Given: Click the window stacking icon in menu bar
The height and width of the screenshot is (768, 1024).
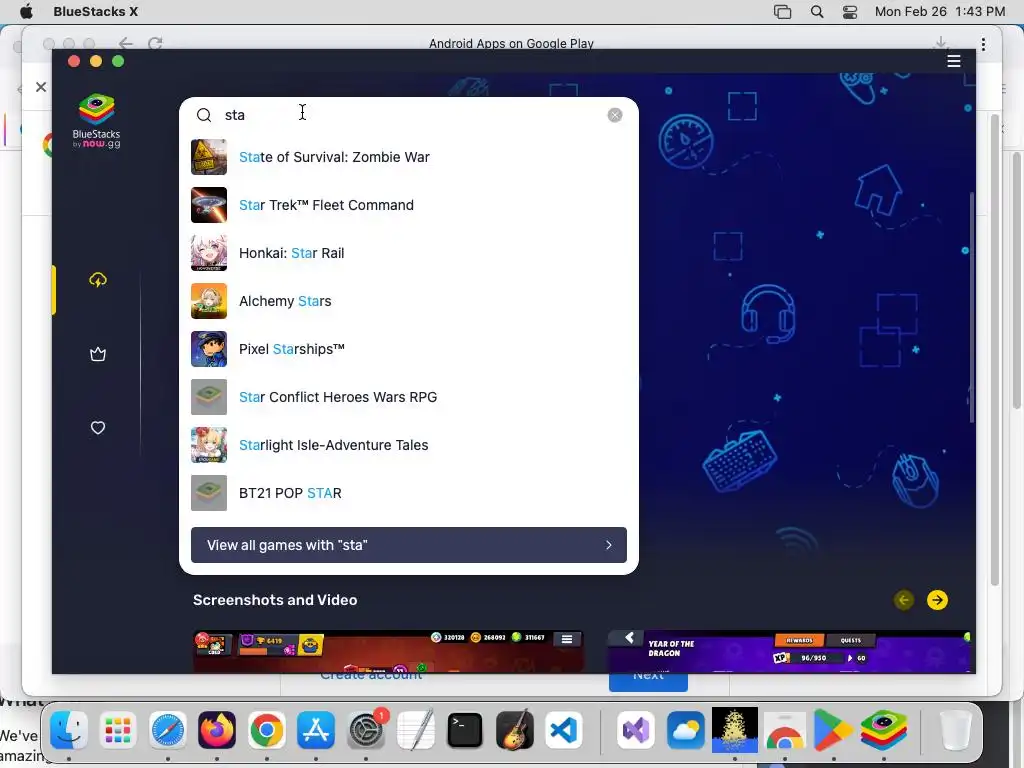Looking at the screenshot, I should [x=782, y=12].
